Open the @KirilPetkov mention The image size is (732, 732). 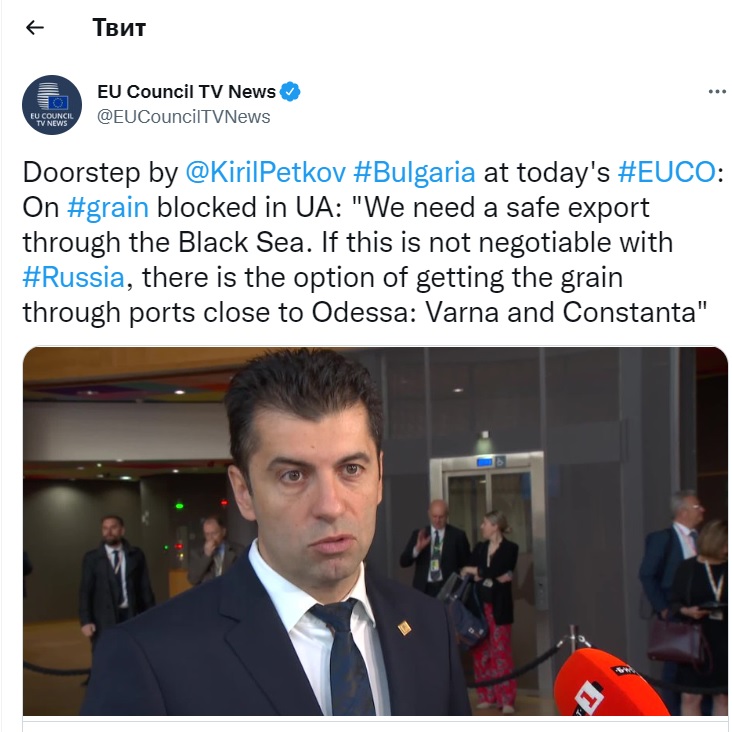point(266,172)
